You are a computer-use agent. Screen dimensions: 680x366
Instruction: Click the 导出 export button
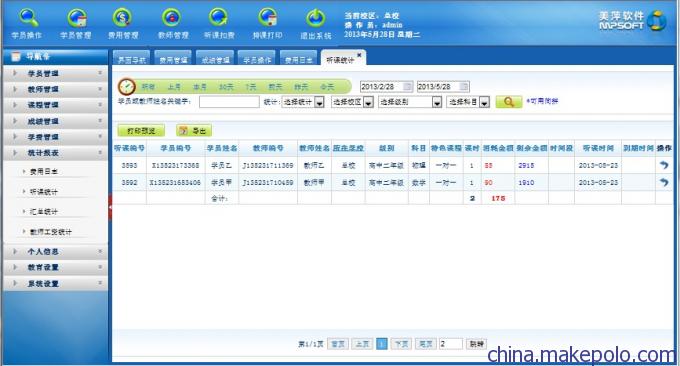pyautogui.click(x=194, y=131)
